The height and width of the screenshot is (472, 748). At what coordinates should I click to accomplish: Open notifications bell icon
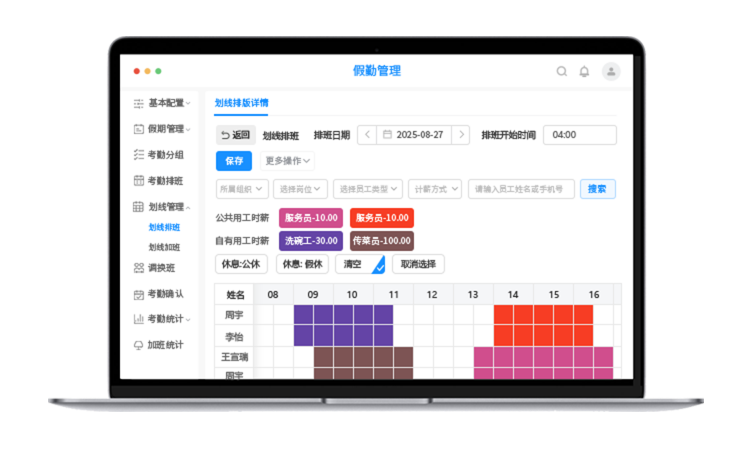584,71
